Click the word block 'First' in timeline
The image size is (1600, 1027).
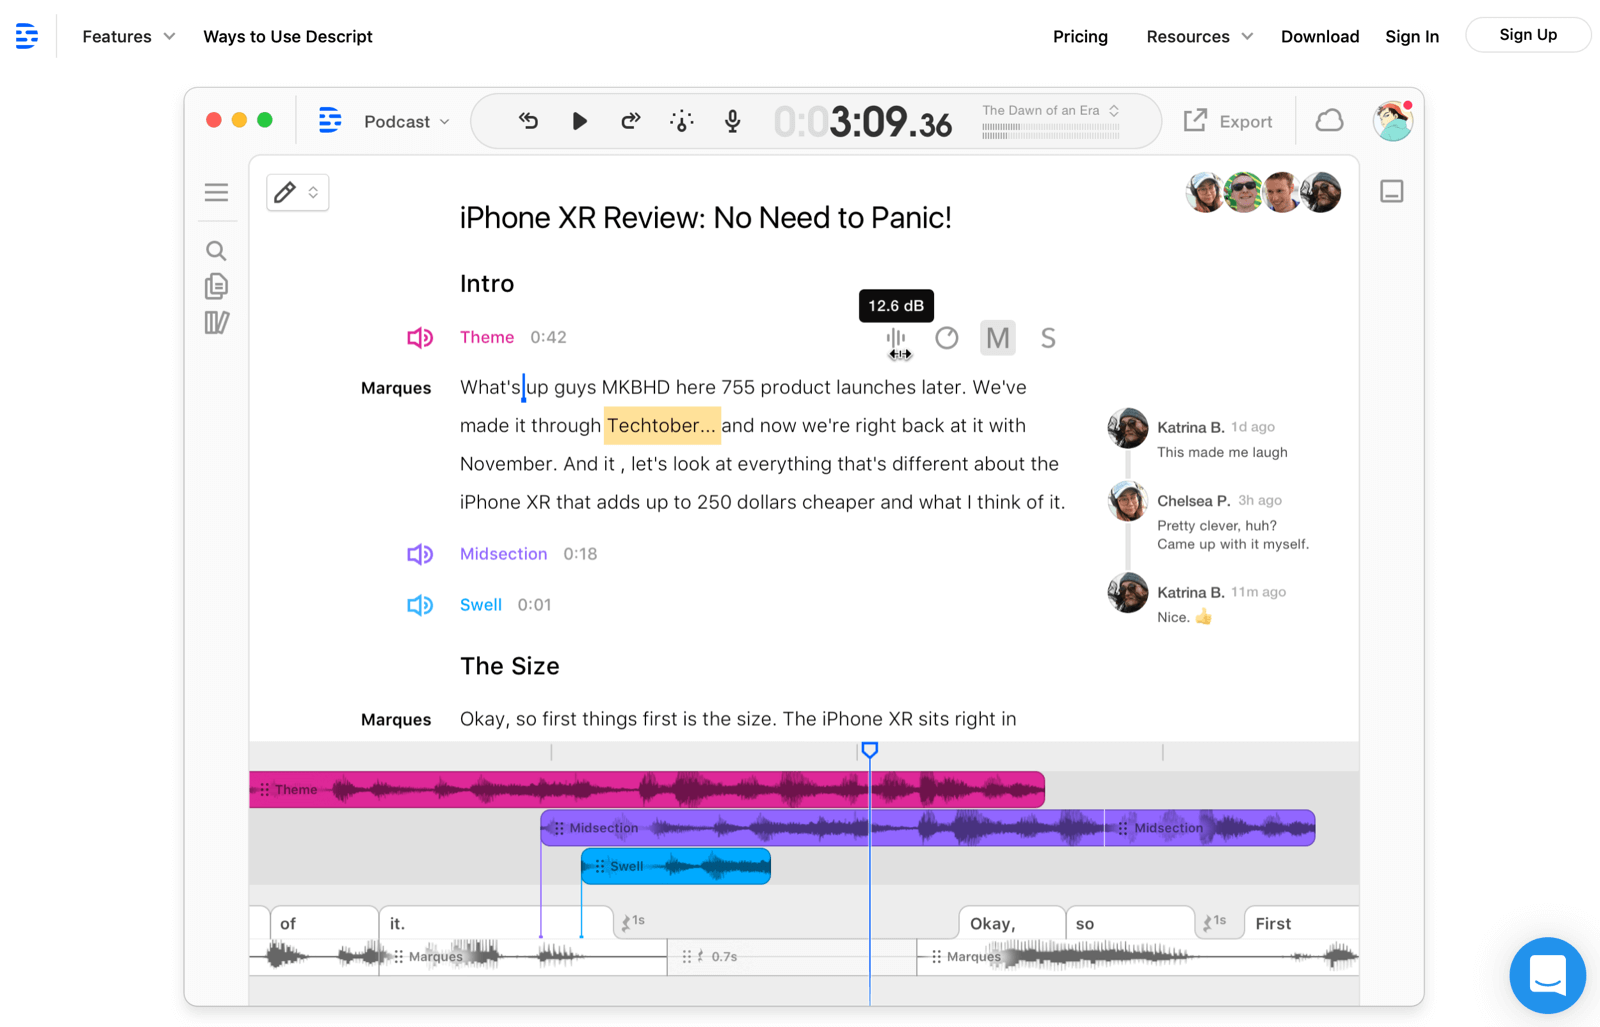[1301, 923]
